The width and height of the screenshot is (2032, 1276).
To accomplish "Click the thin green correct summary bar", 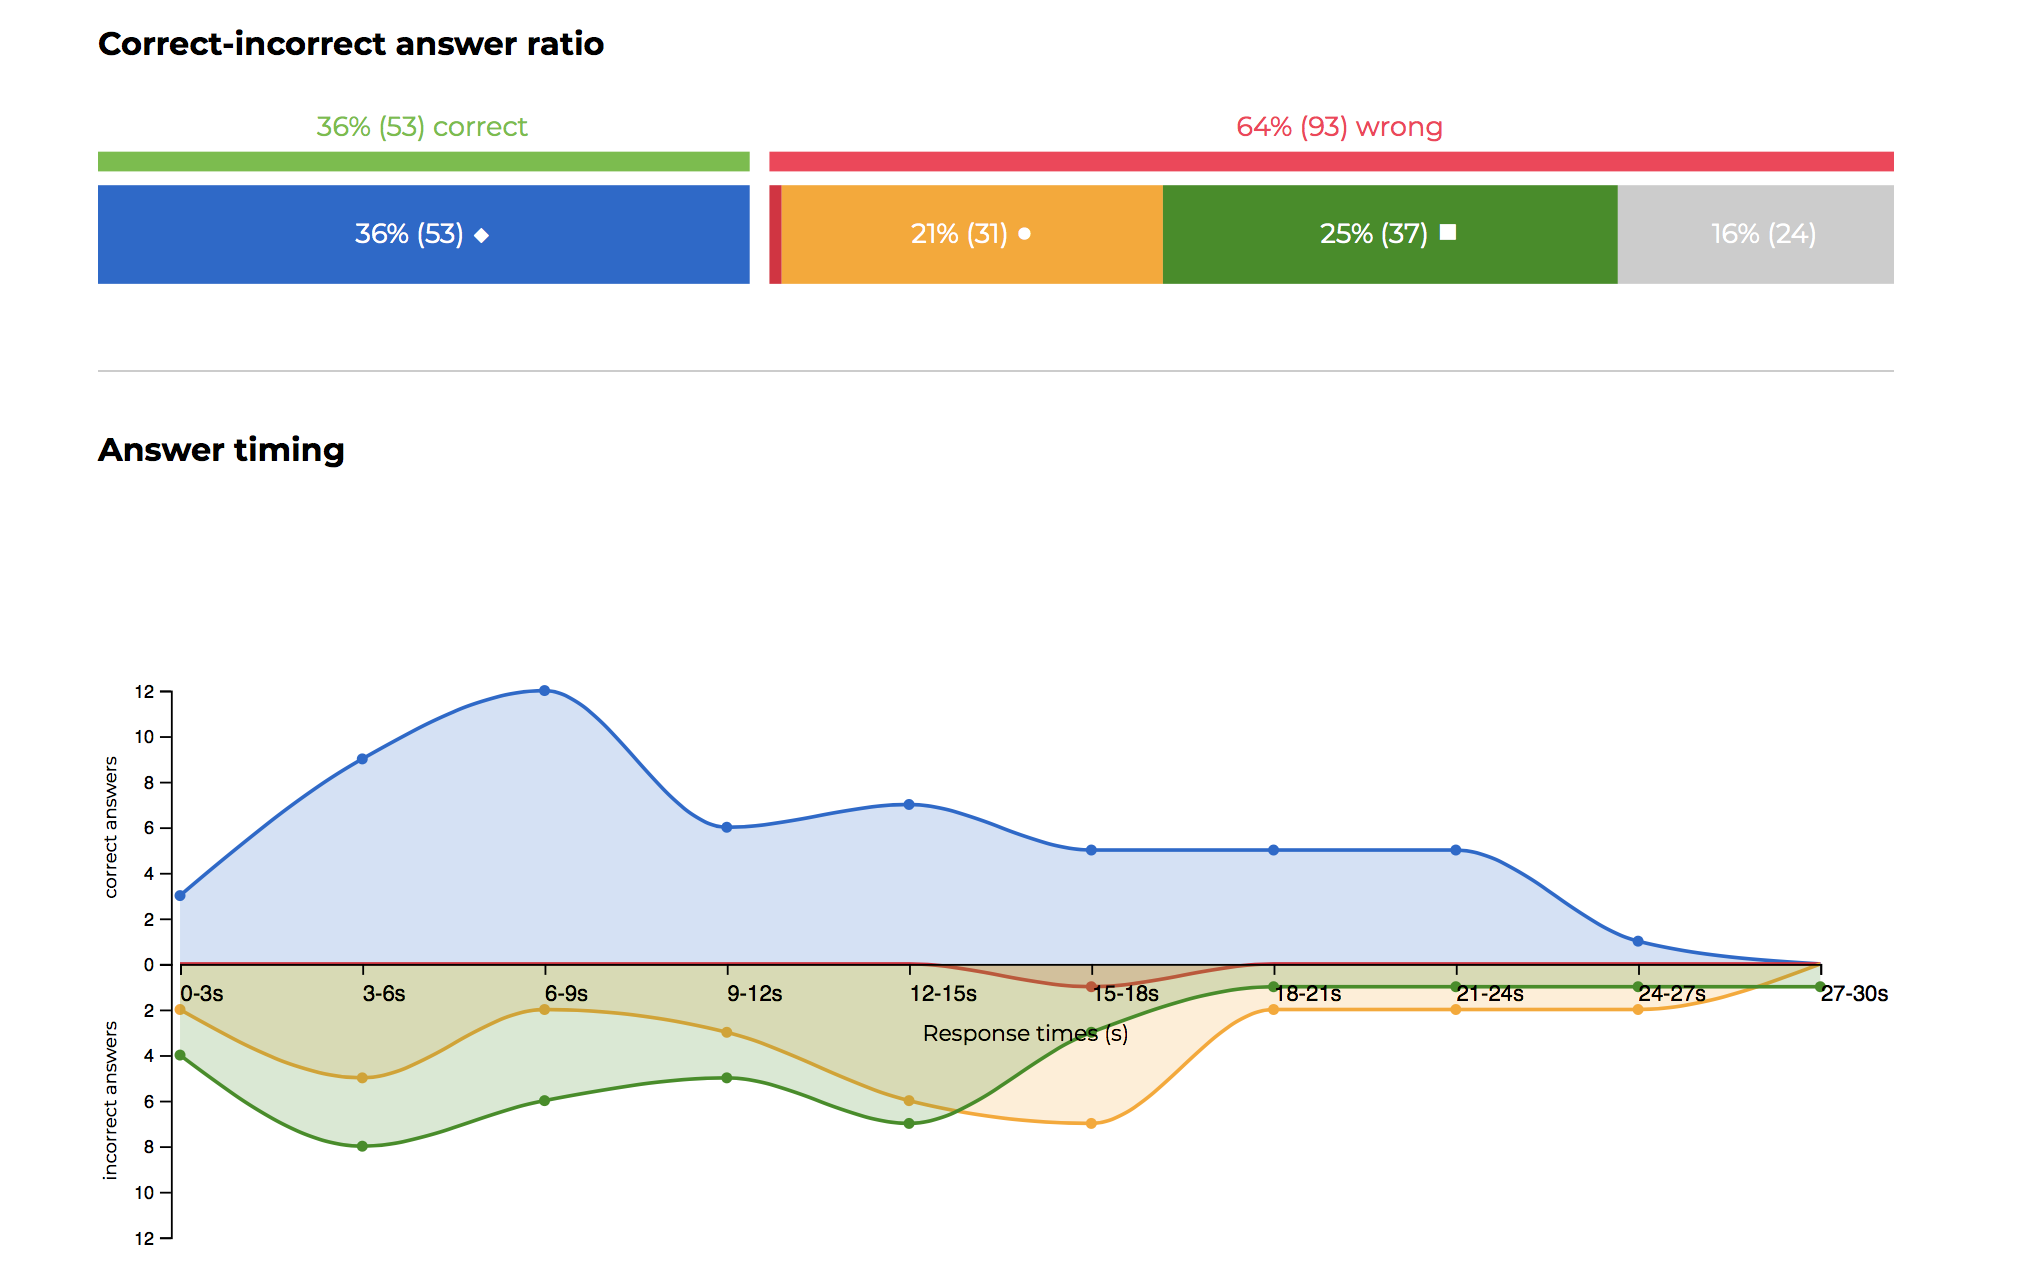I will 423,161.
